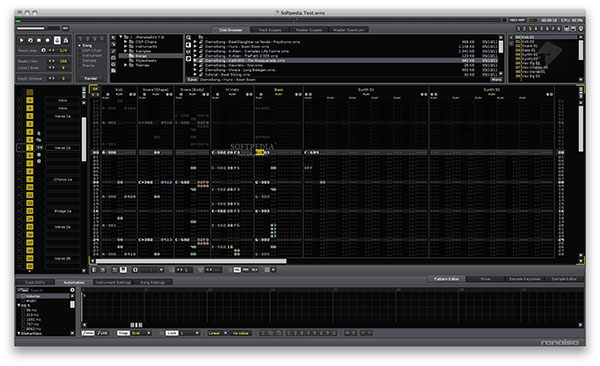This screenshot has width=600, height=366.
Task: Expand the DemoSong Keith303 Masquerade entry
Action: pos(195,60)
